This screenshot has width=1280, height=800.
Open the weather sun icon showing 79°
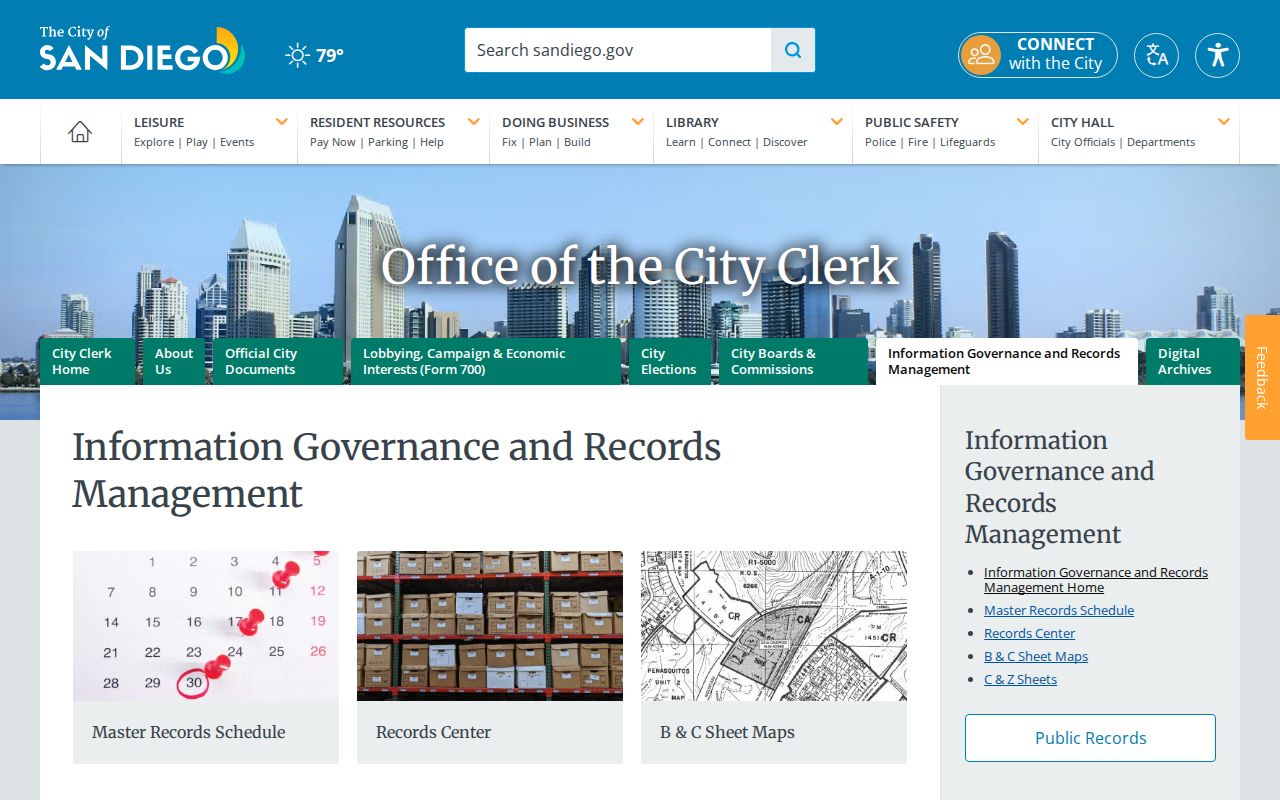click(297, 55)
